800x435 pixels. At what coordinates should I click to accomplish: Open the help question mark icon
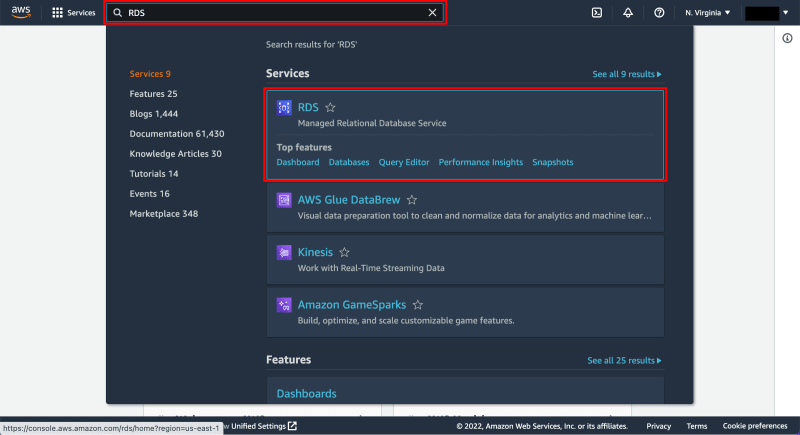pyautogui.click(x=659, y=13)
